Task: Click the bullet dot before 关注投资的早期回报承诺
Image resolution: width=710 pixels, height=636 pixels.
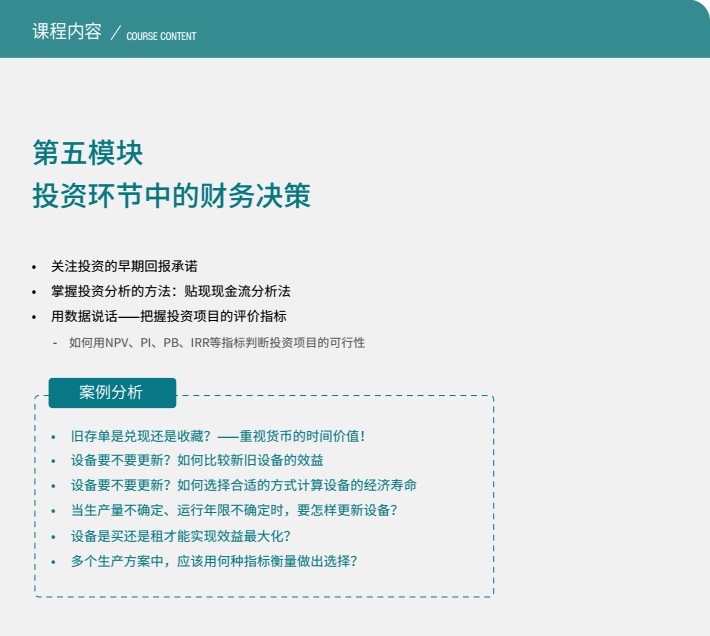Action: coord(34,267)
